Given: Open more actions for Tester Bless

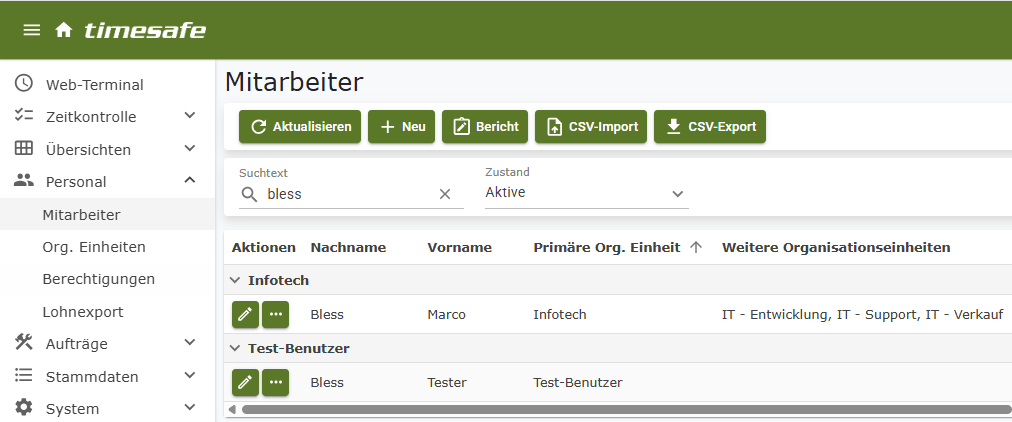Looking at the screenshot, I should (275, 382).
